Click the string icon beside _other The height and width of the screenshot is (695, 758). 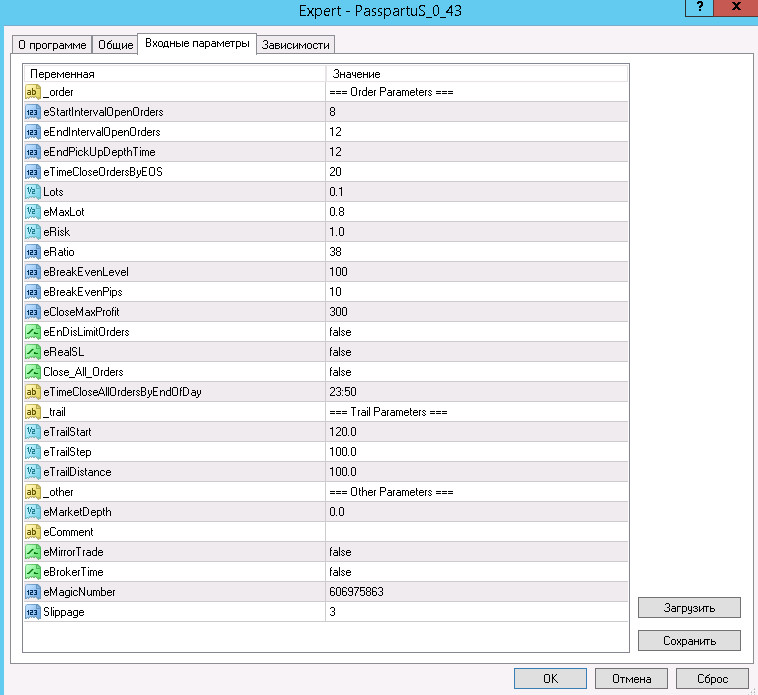point(32,492)
